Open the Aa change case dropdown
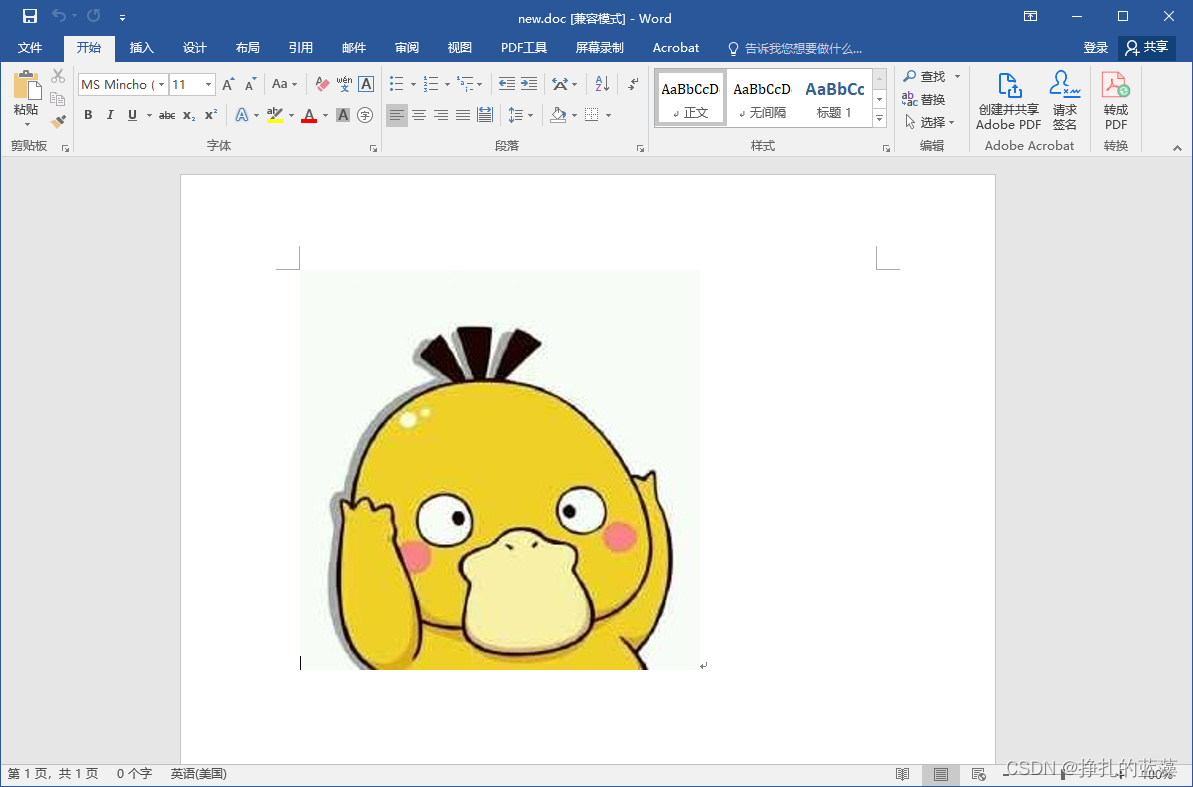Image resolution: width=1193 pixels, height=787 pixels. point(284,84)
